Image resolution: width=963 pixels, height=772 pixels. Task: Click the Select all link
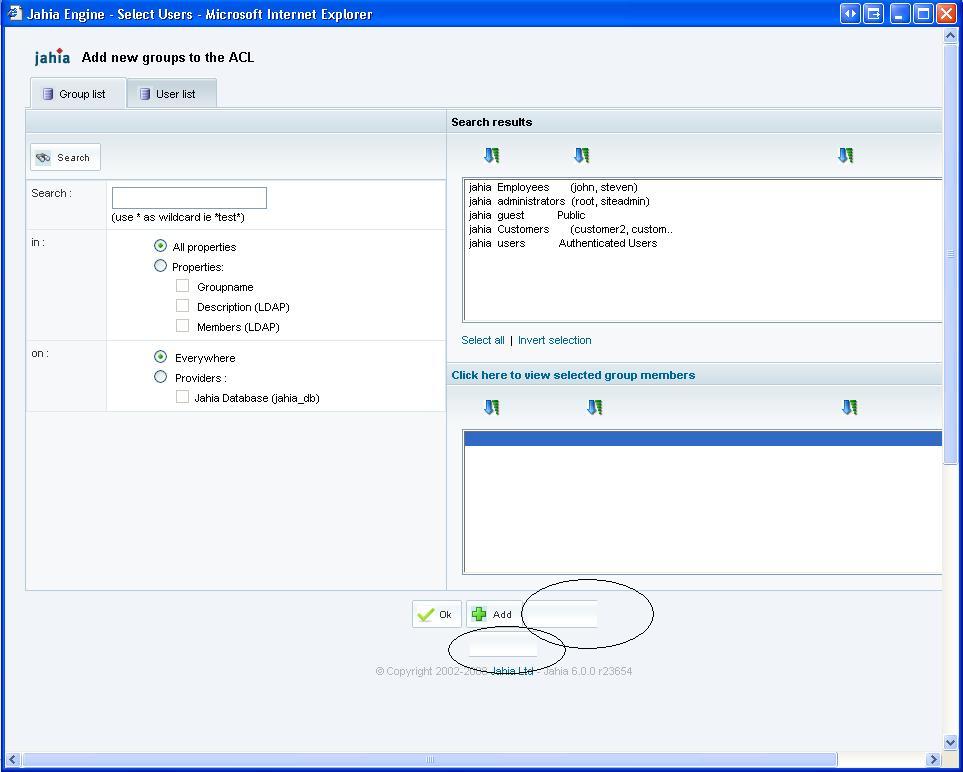pos(483,340)
